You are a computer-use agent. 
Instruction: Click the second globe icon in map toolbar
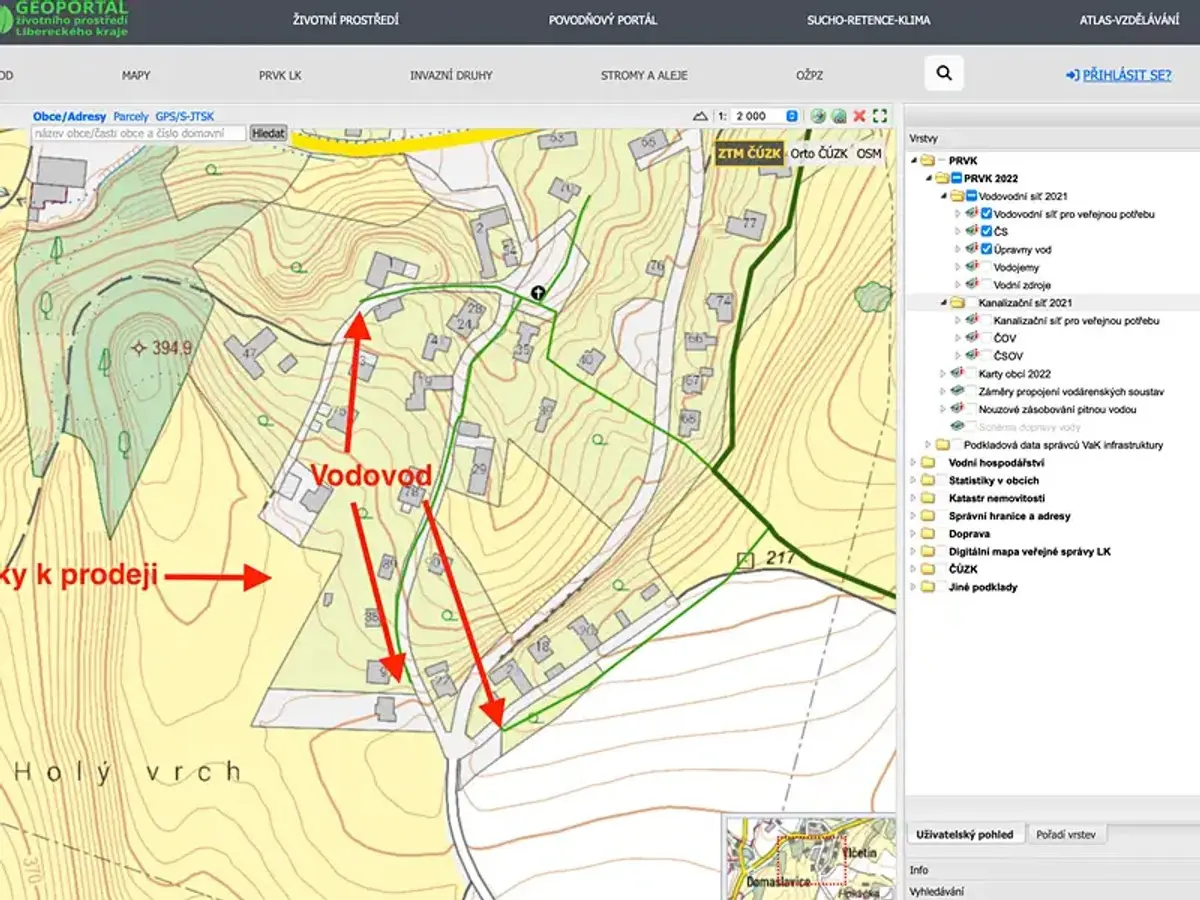[839, 116]
